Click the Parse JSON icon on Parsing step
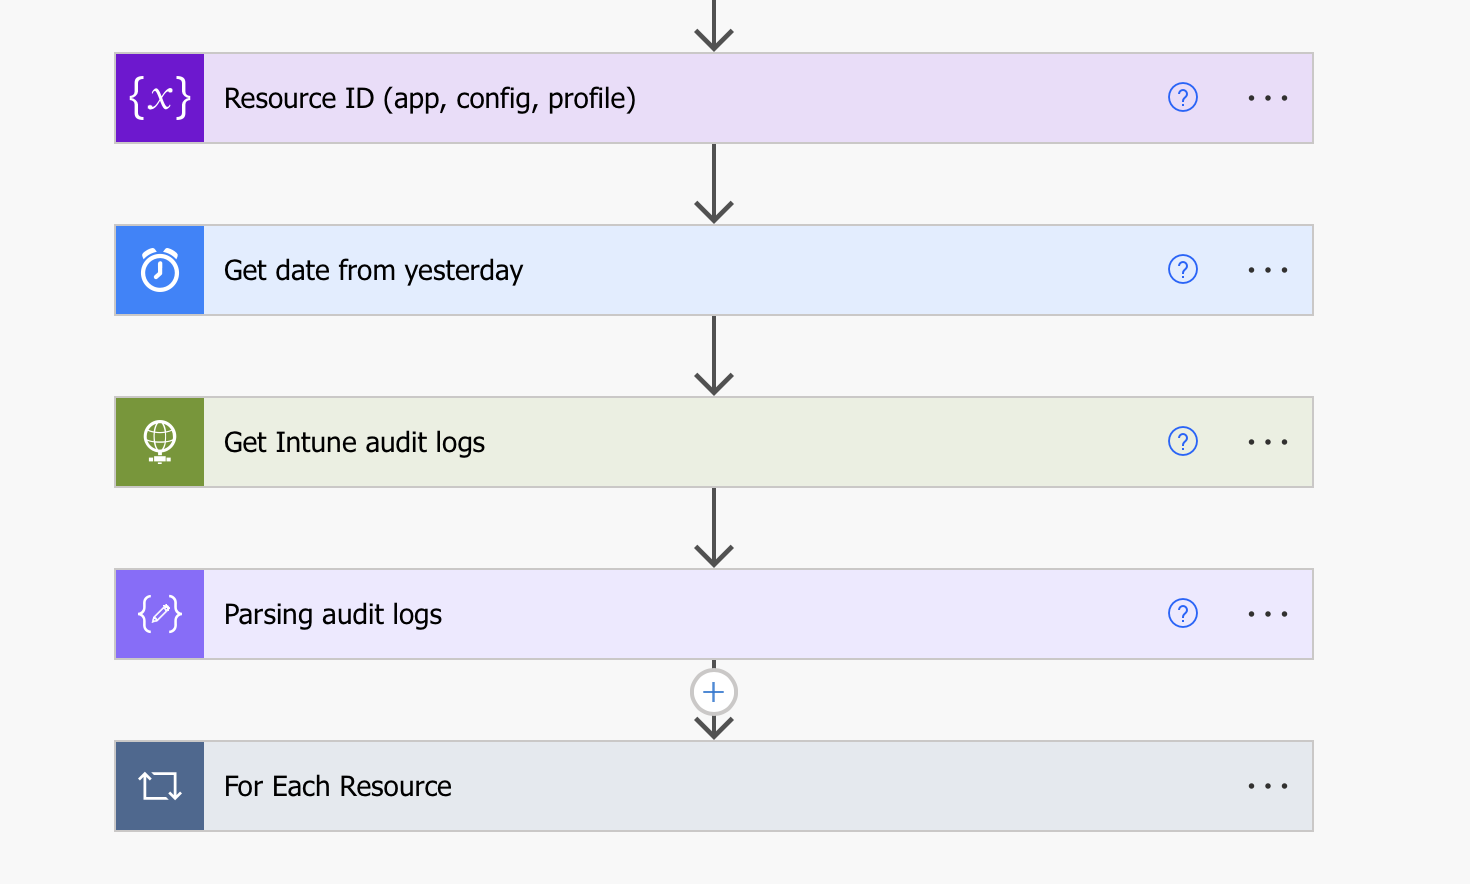Screen dimensions: 1470x884 (160, 614)
